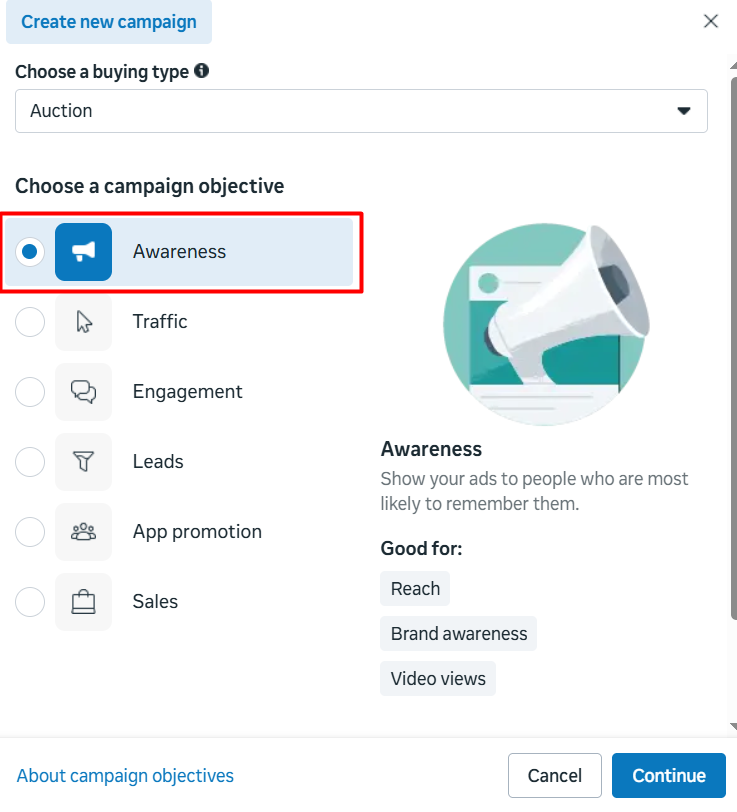Click the Engagement objective label
The image size is (737, 812).
[187, 392]
